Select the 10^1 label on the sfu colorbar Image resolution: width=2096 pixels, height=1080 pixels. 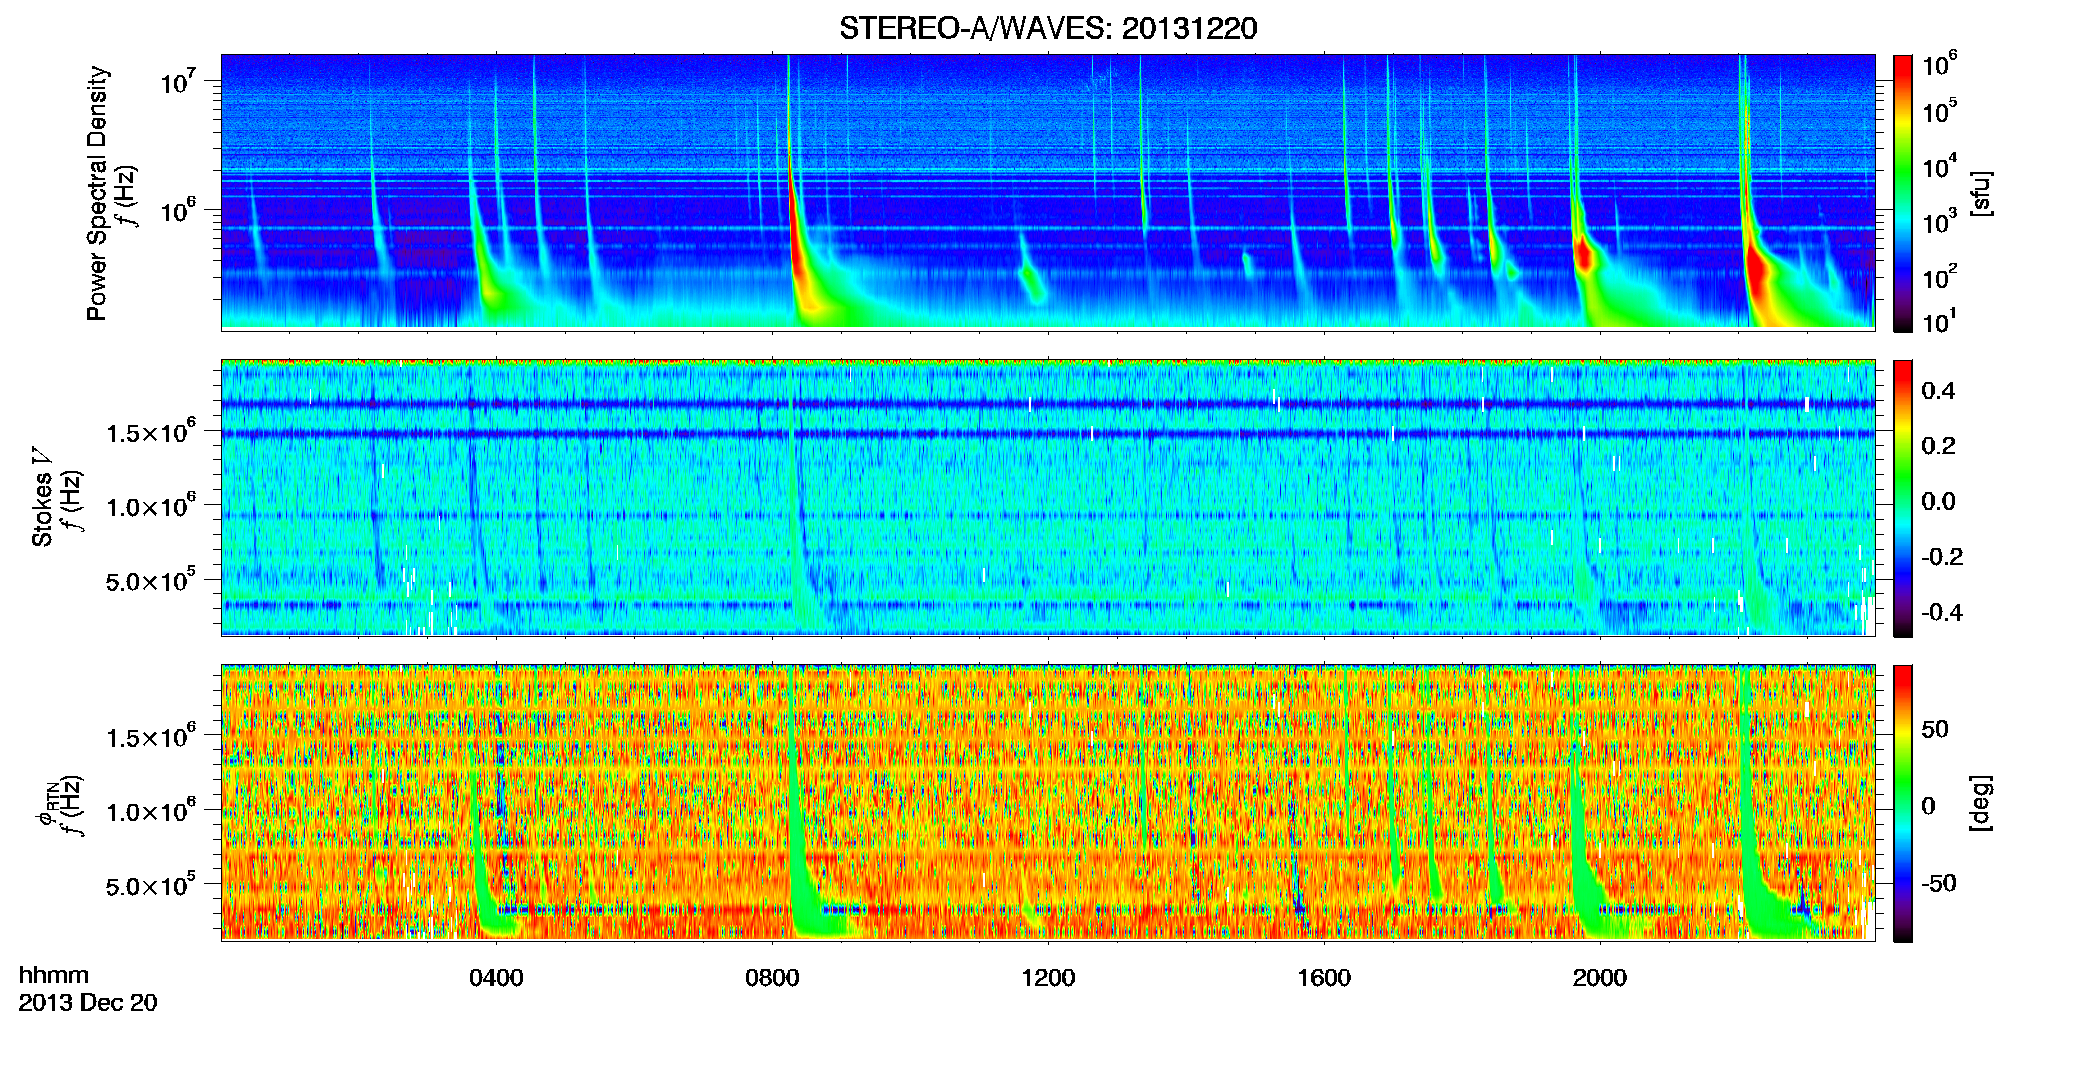point(1940,322)
